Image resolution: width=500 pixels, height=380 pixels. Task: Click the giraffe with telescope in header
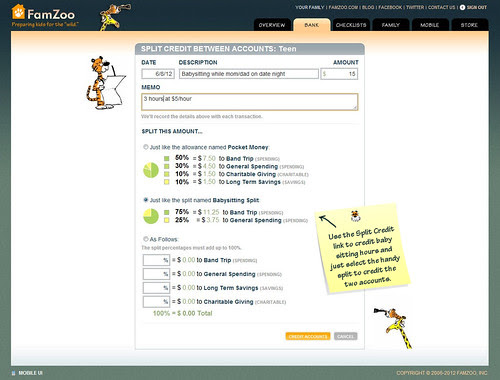(114, 17)
